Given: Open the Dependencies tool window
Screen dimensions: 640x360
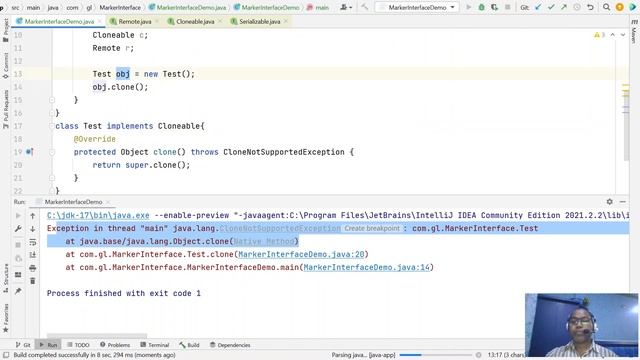Looking at the screenshot, I should click(230, 345).
